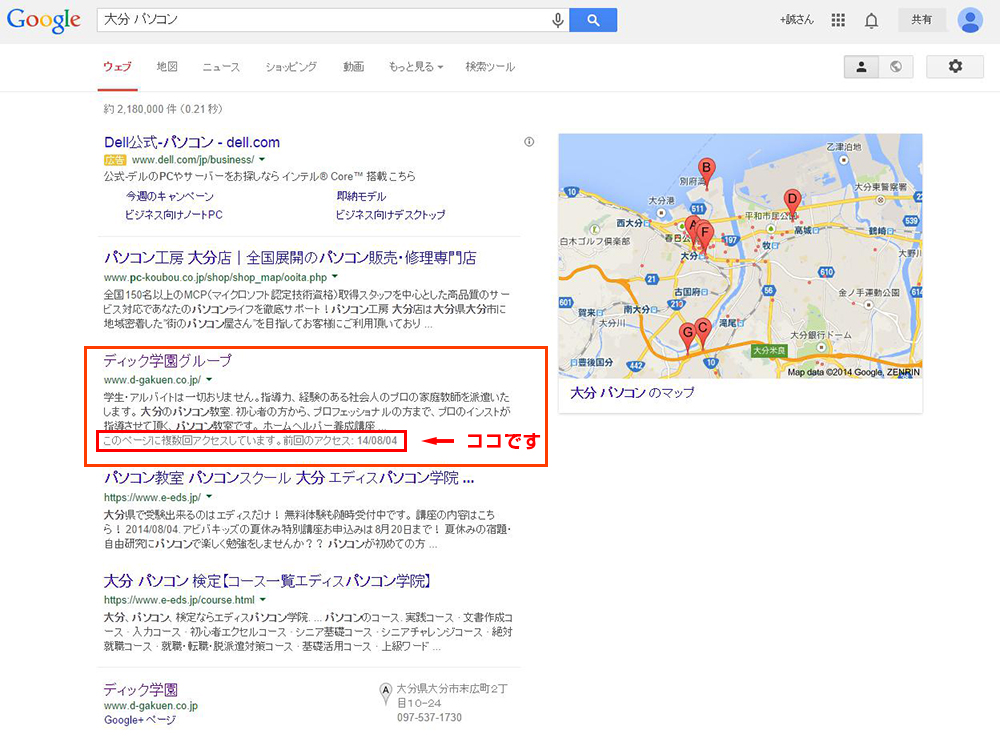This screenshot has width=1000, height=738.
Task: Click the previous access note 14/08/04
Action: click(251, 441)
